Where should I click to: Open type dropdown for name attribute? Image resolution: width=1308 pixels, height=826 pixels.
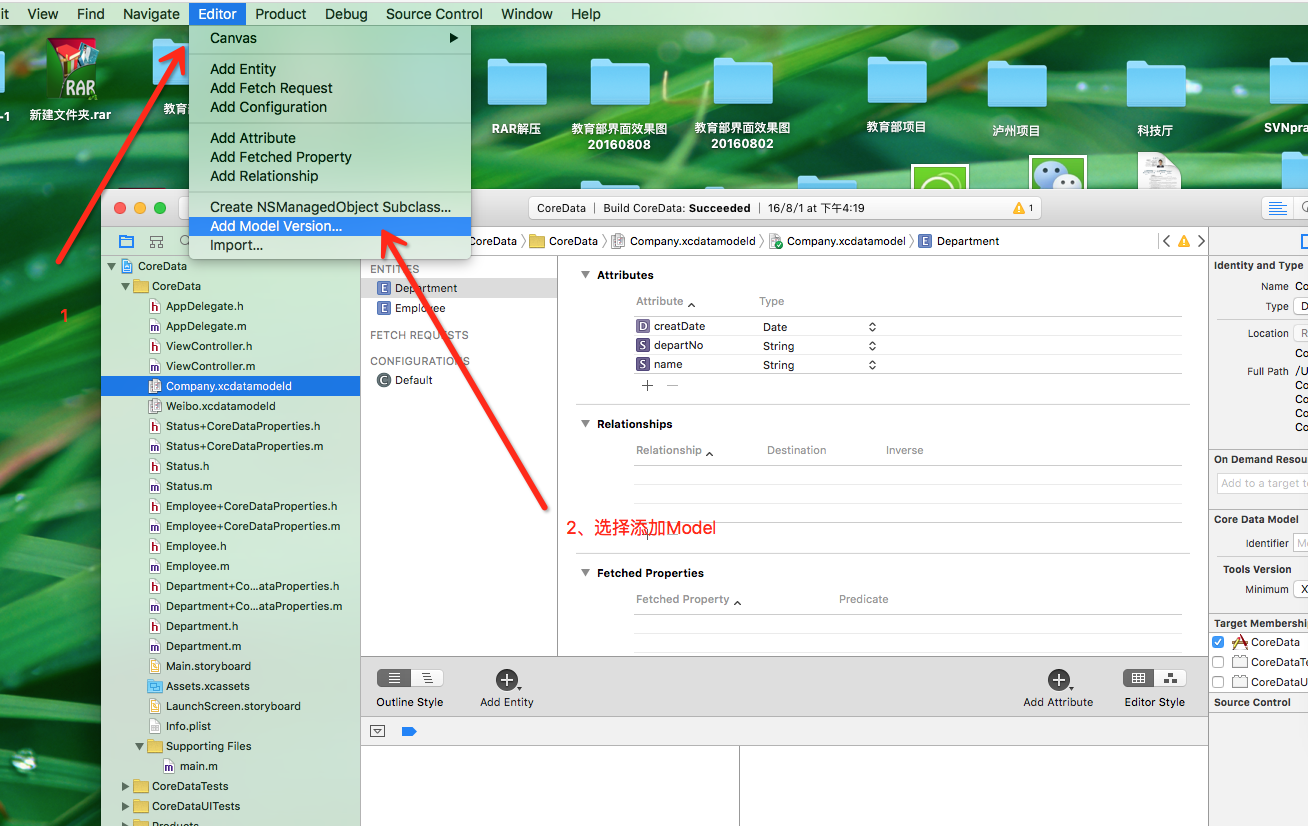point(872,365)
